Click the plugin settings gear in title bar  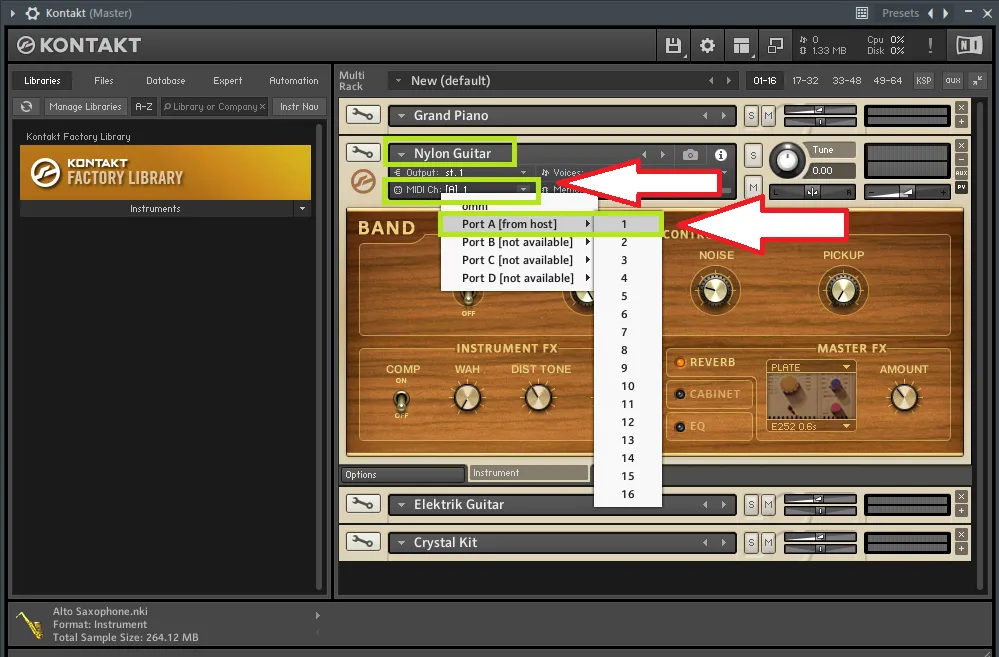pos(32,13)
